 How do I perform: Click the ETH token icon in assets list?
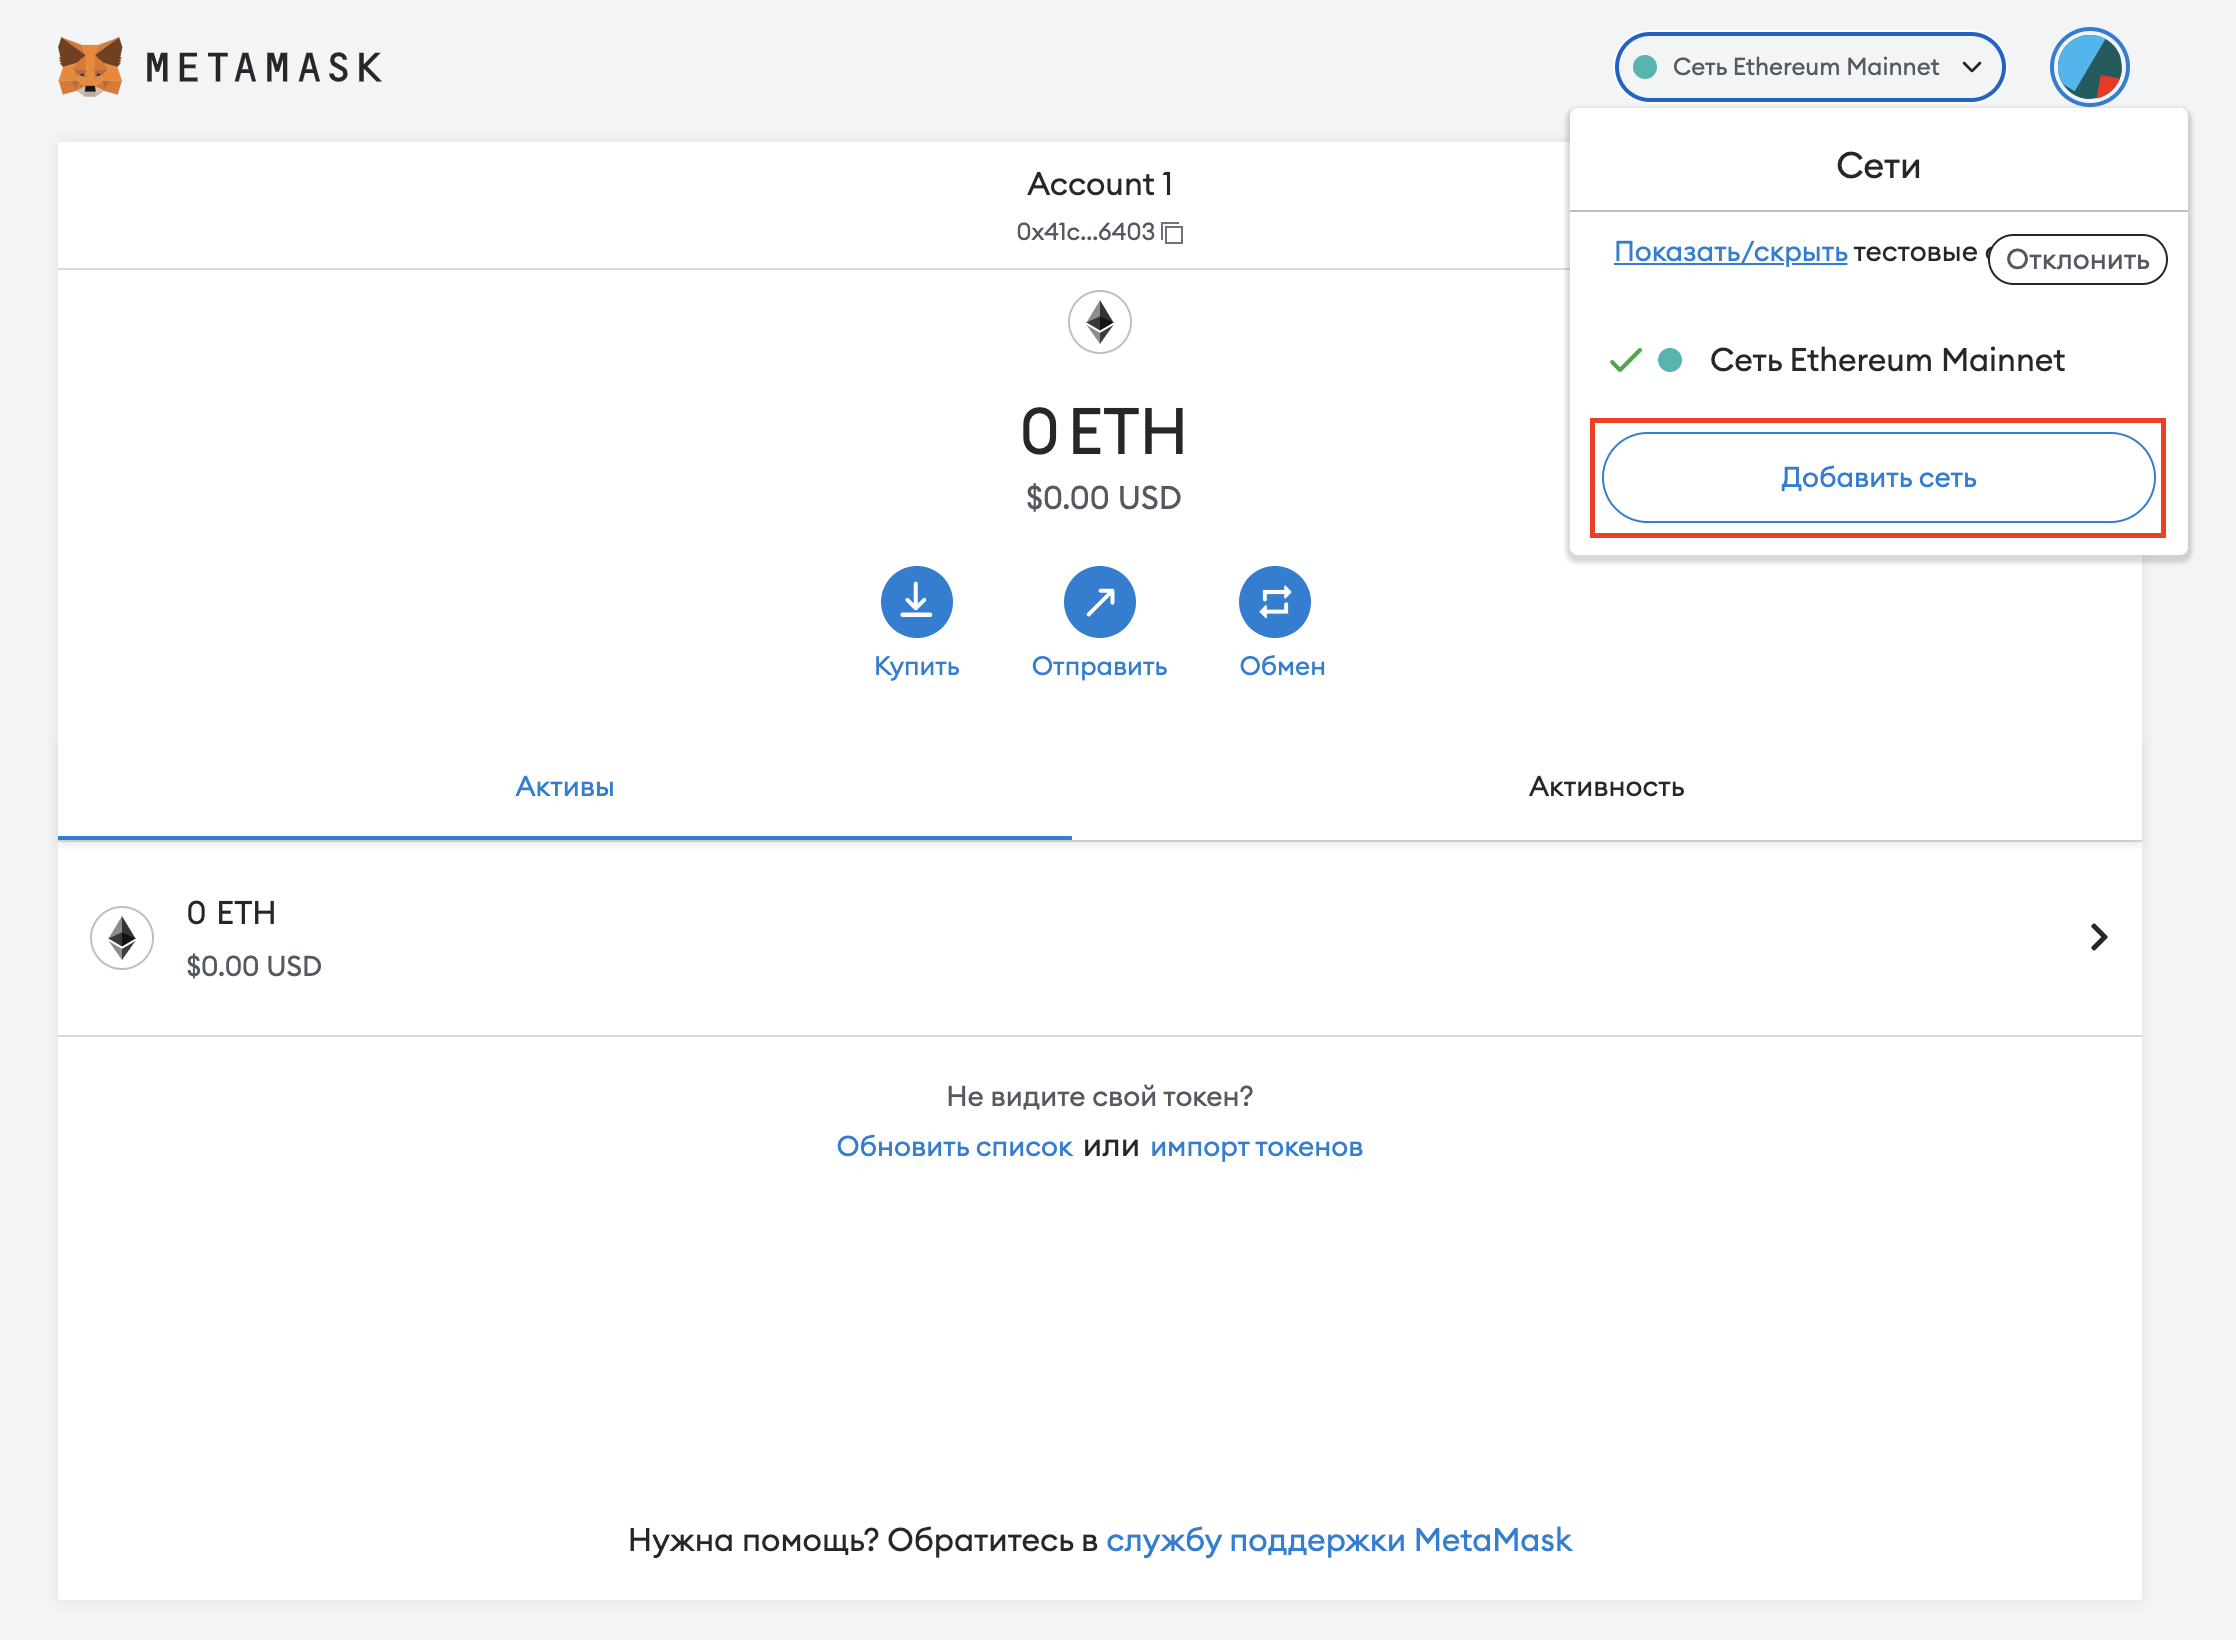tap(122, 938)
